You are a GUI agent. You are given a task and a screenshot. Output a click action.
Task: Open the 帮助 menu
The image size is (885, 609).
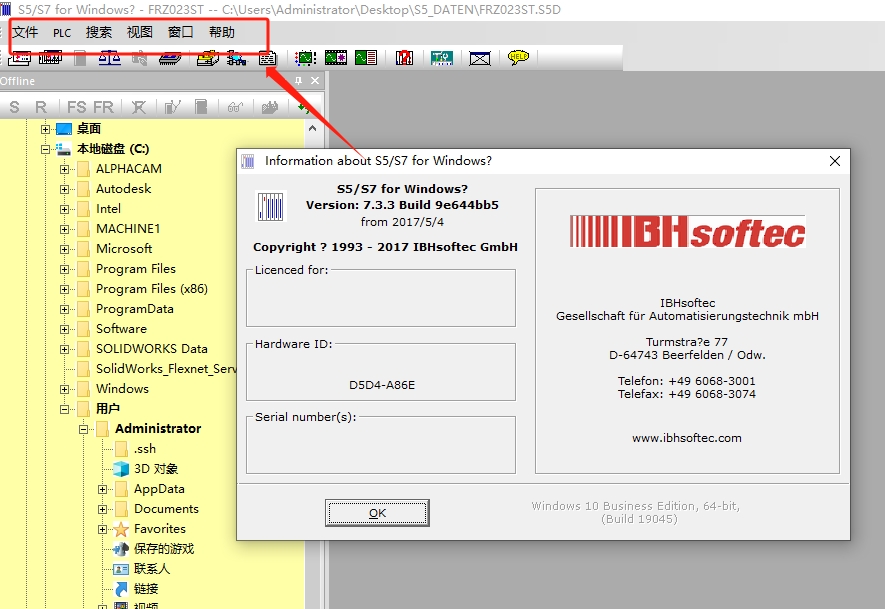point(222,32)
